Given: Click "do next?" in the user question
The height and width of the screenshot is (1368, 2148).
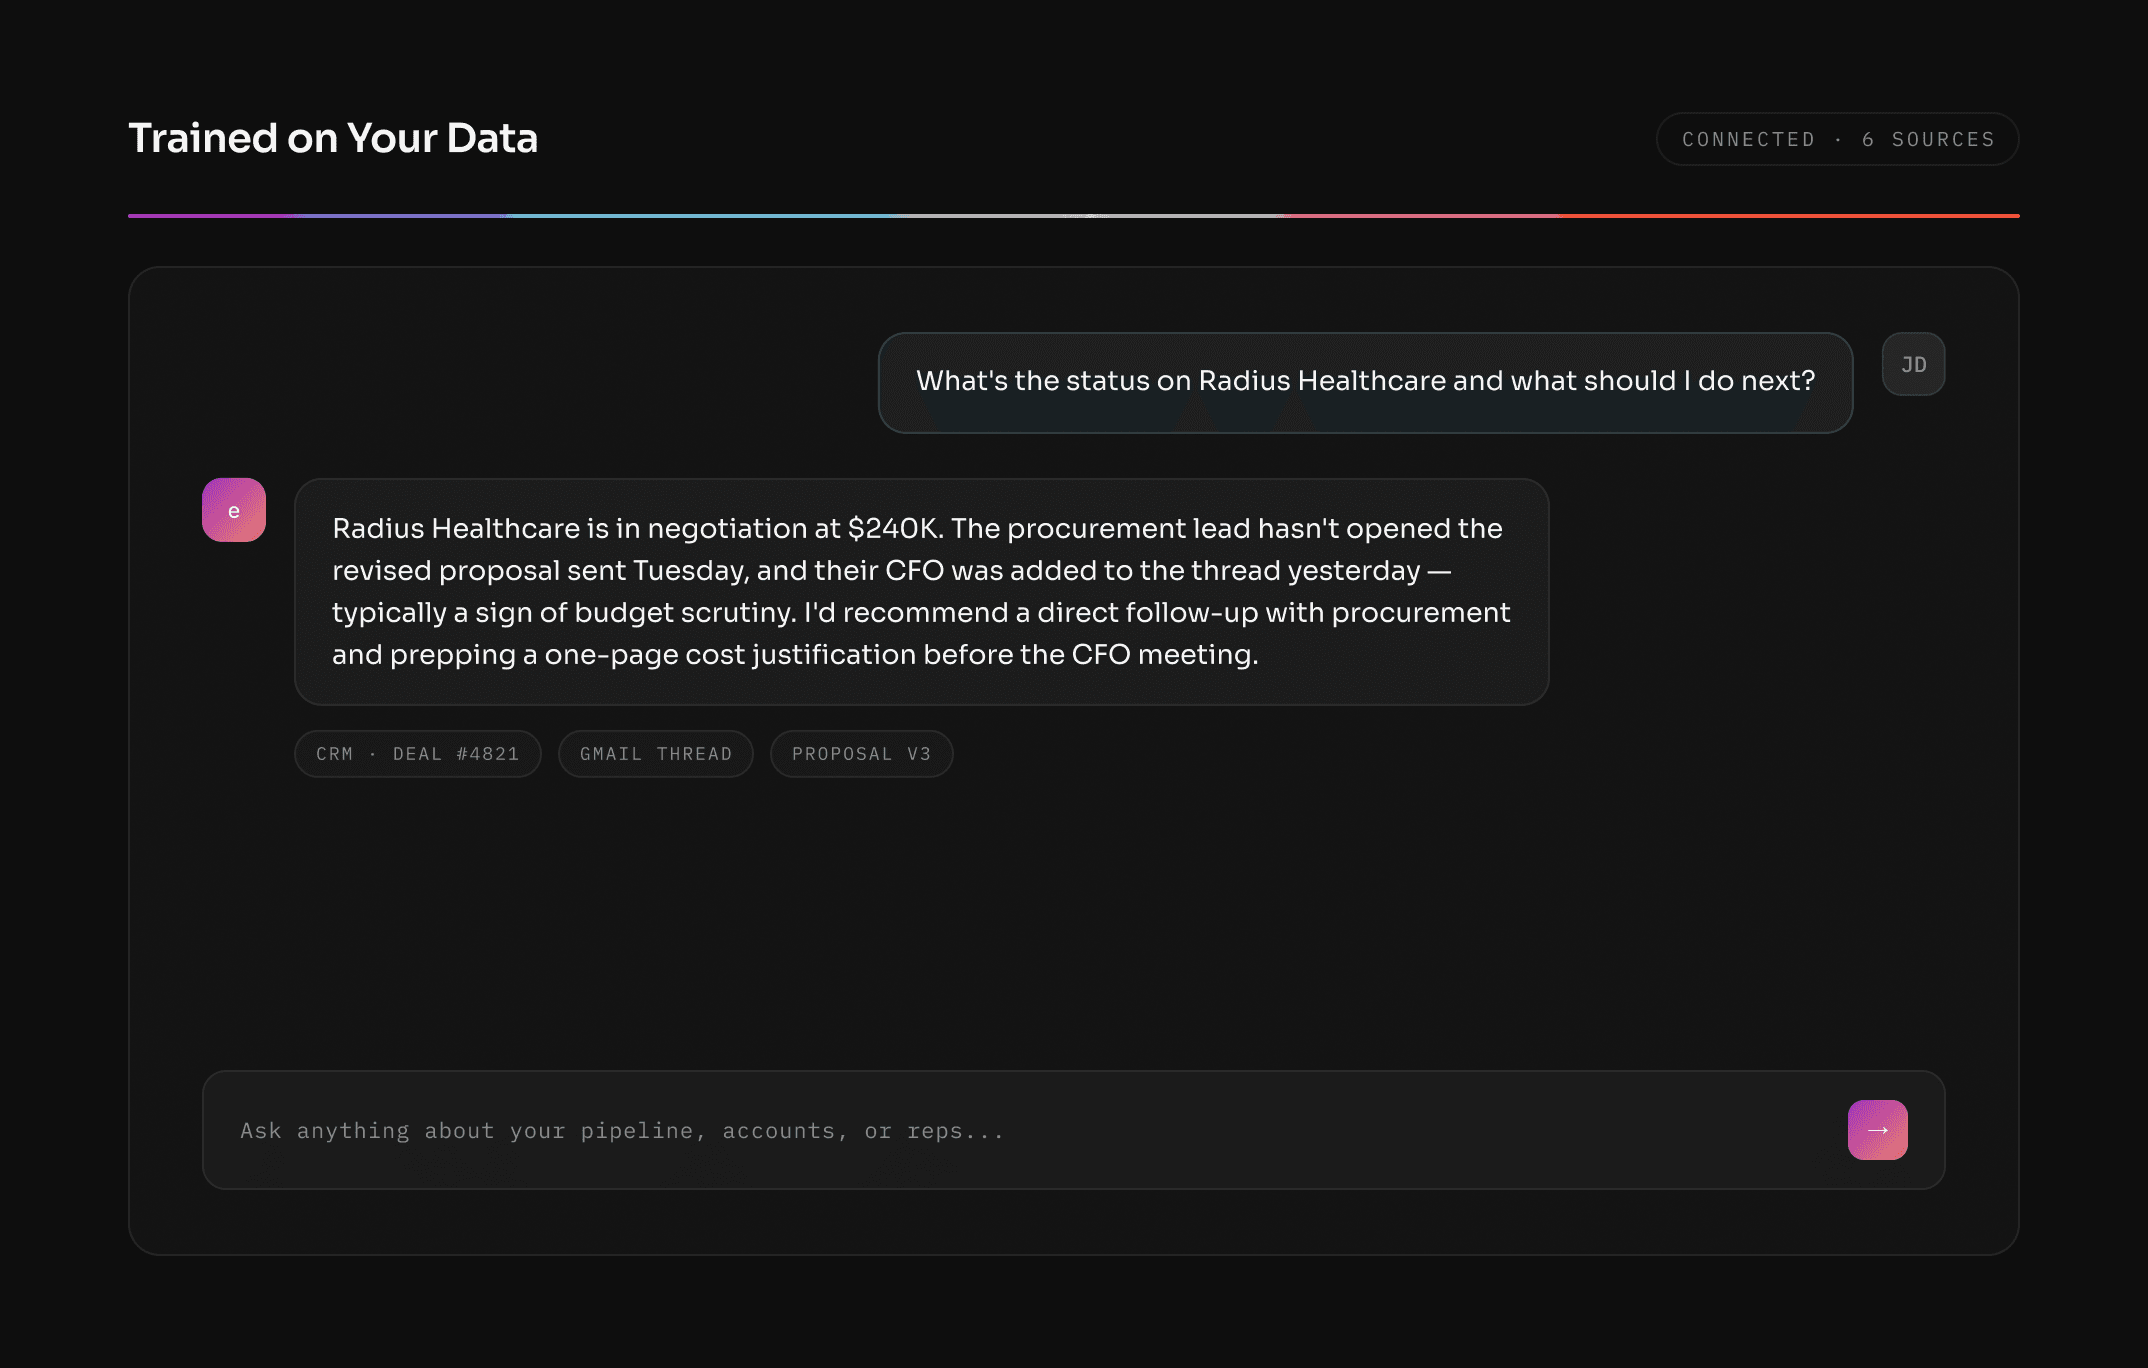Looking at the screenshot, I should pyautogui.click(x=1756, y=380).
